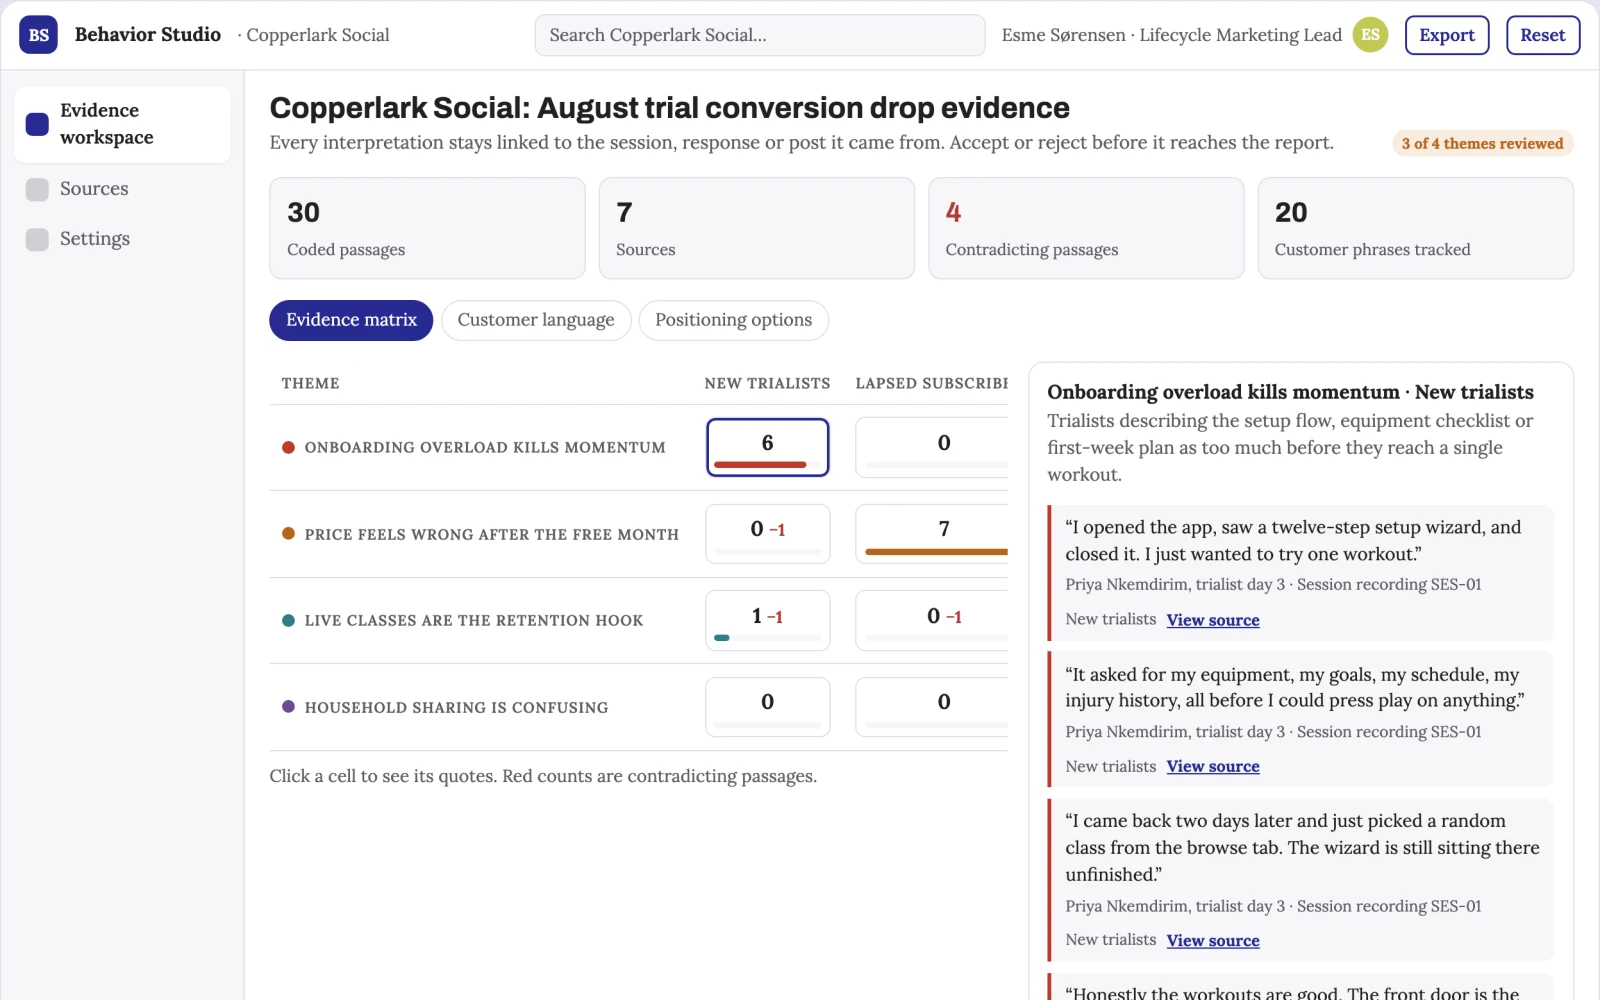Click the Lapsed Subscribers column header
This screenshot has width=1600, height=1000.
931,383
